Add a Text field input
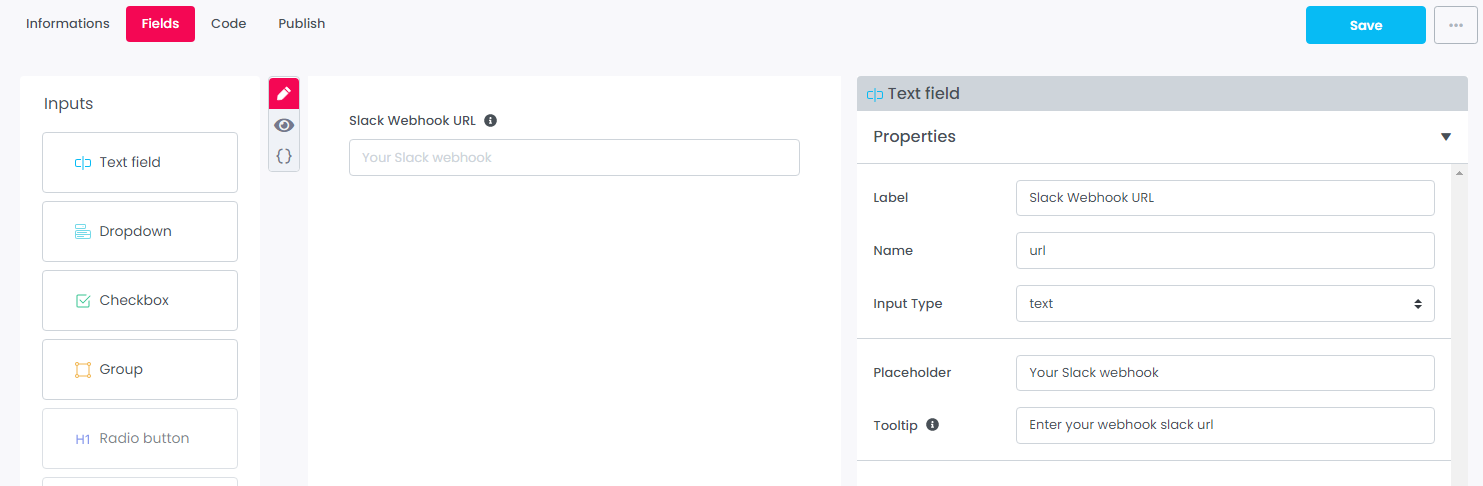This screenshot has width=1483, height=486. click(140, 162)
